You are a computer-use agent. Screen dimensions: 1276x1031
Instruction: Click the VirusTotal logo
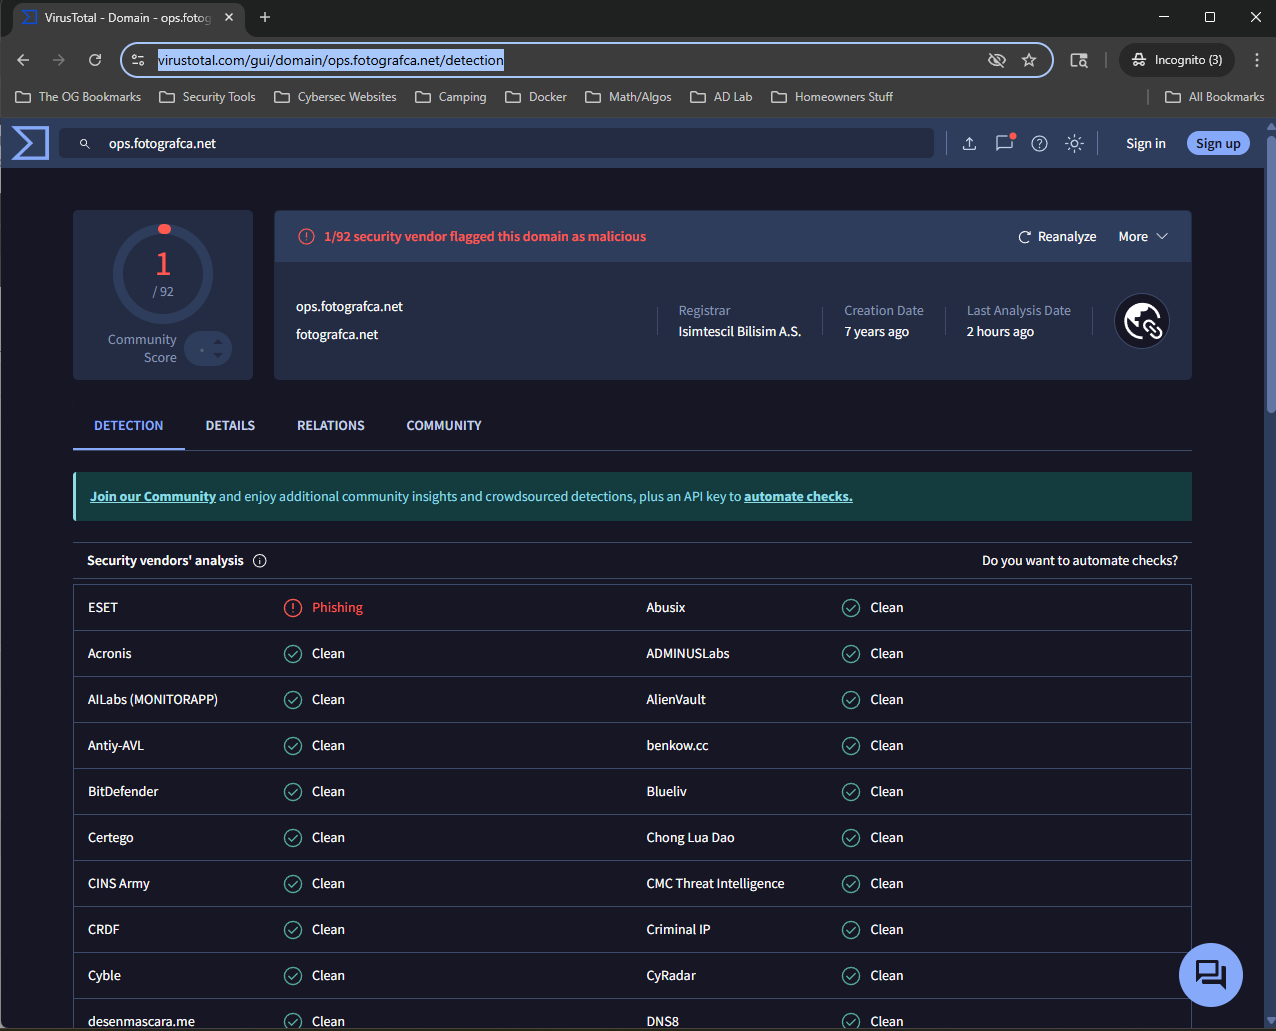click(29, 142)
